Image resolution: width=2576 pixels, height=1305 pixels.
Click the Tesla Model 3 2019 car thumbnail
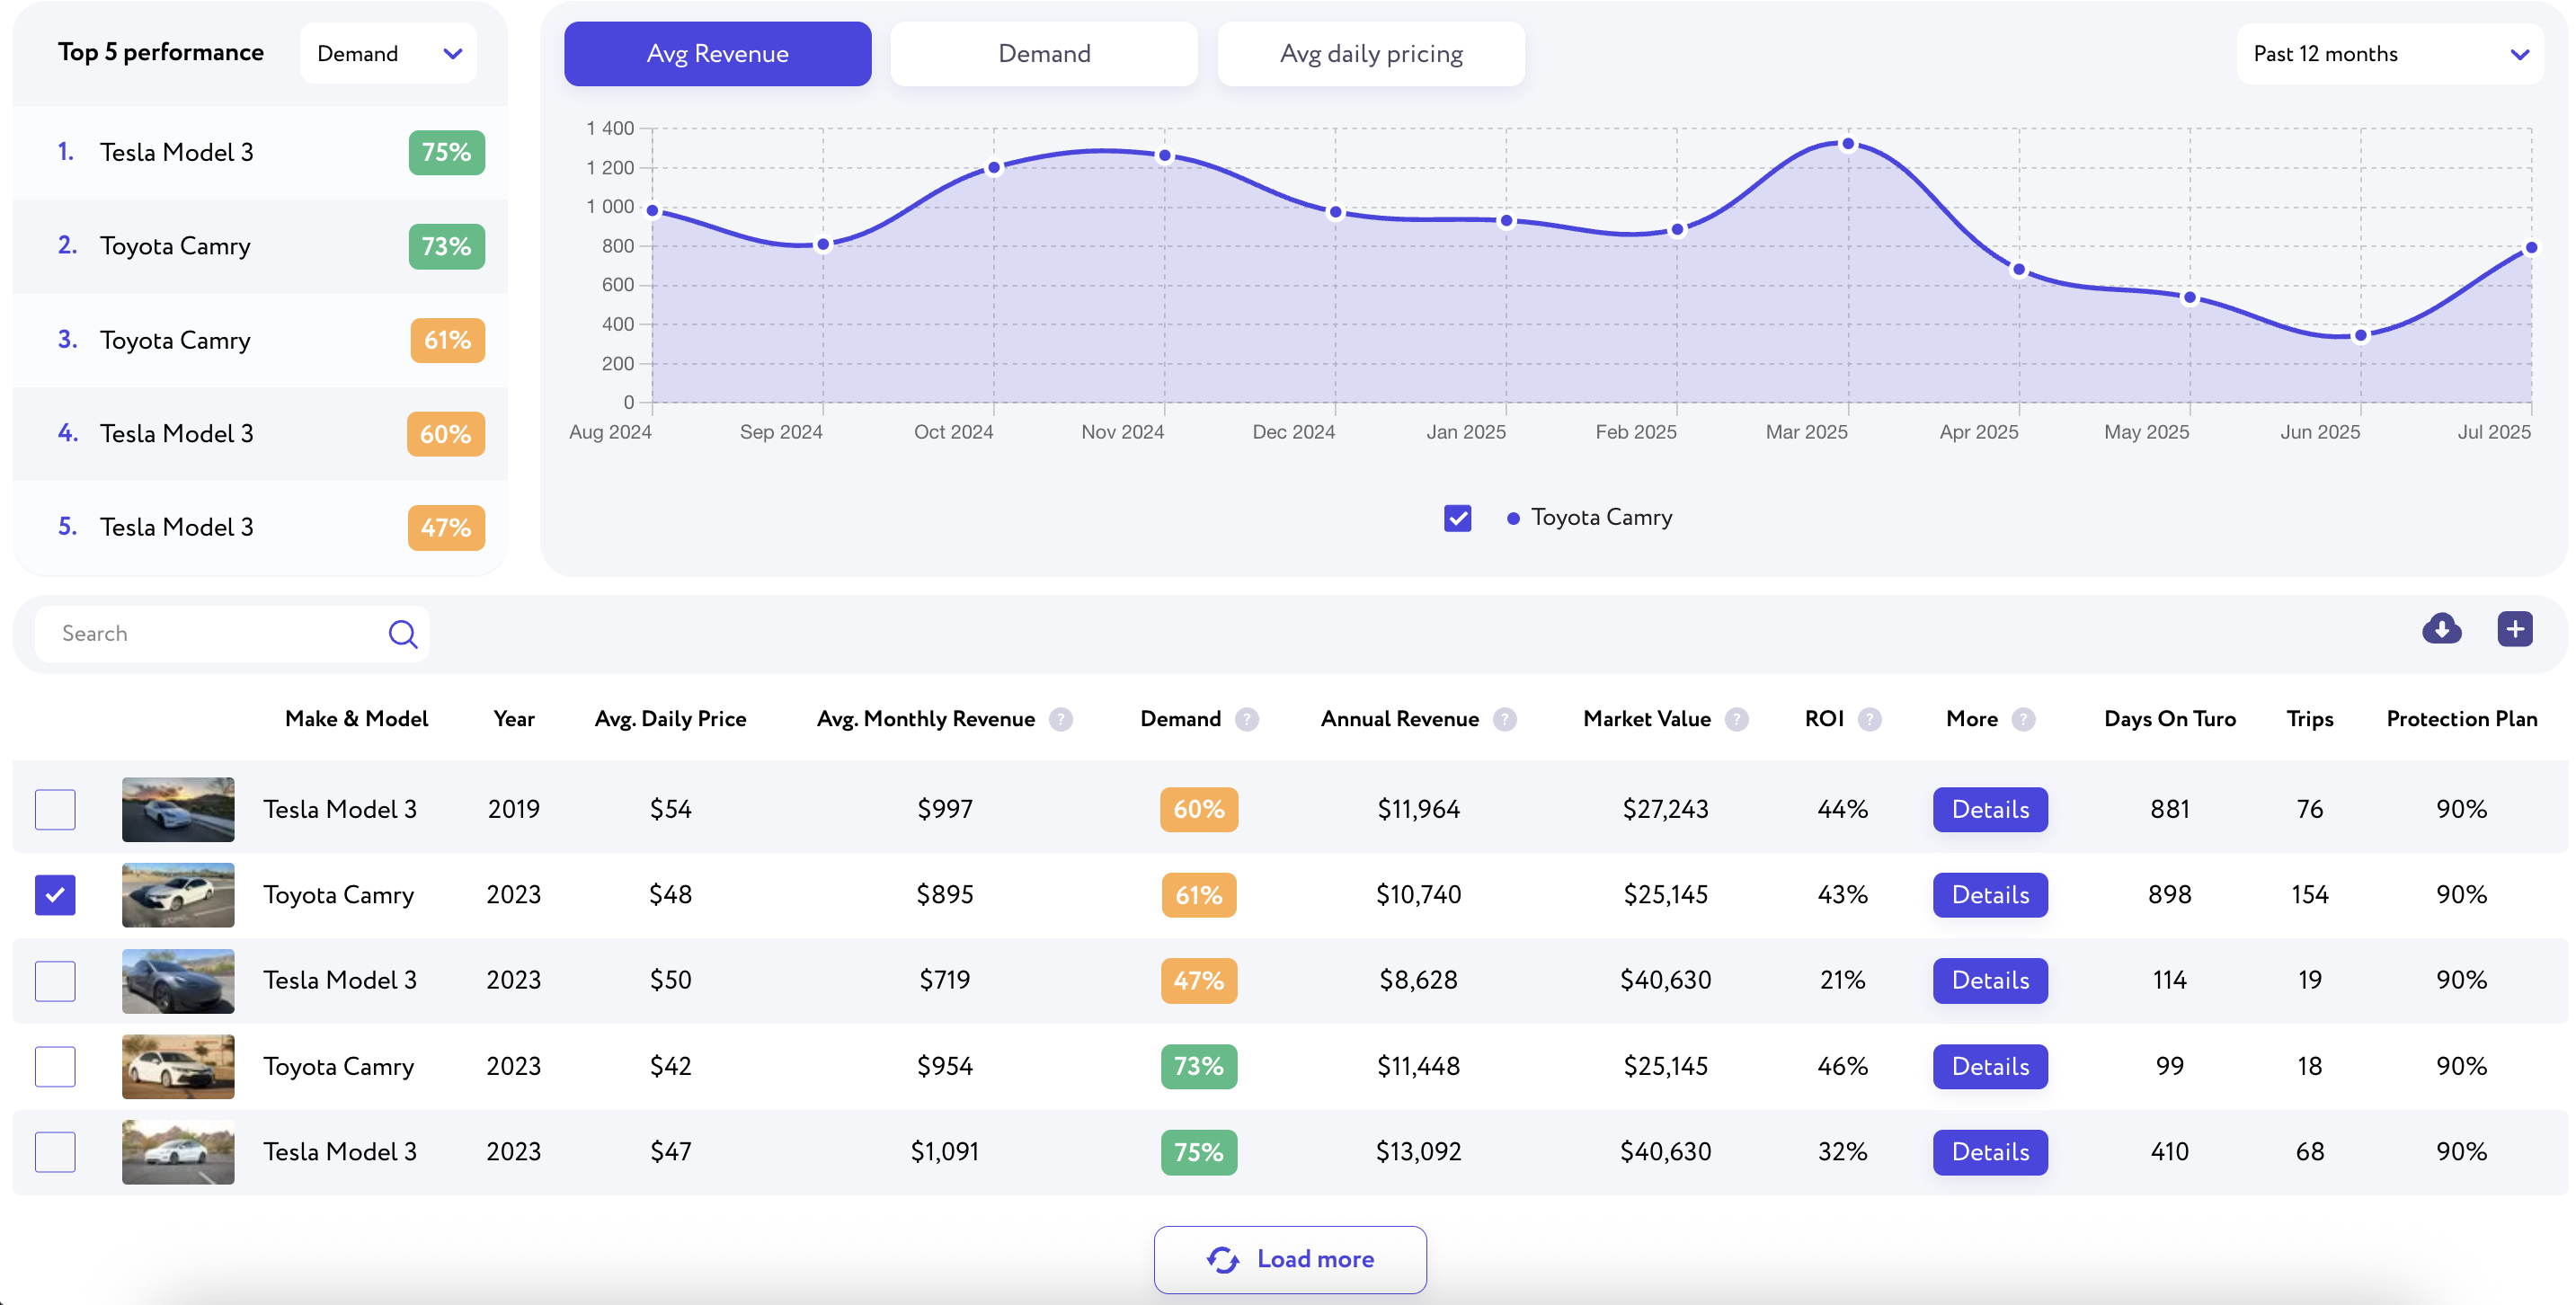178,810
